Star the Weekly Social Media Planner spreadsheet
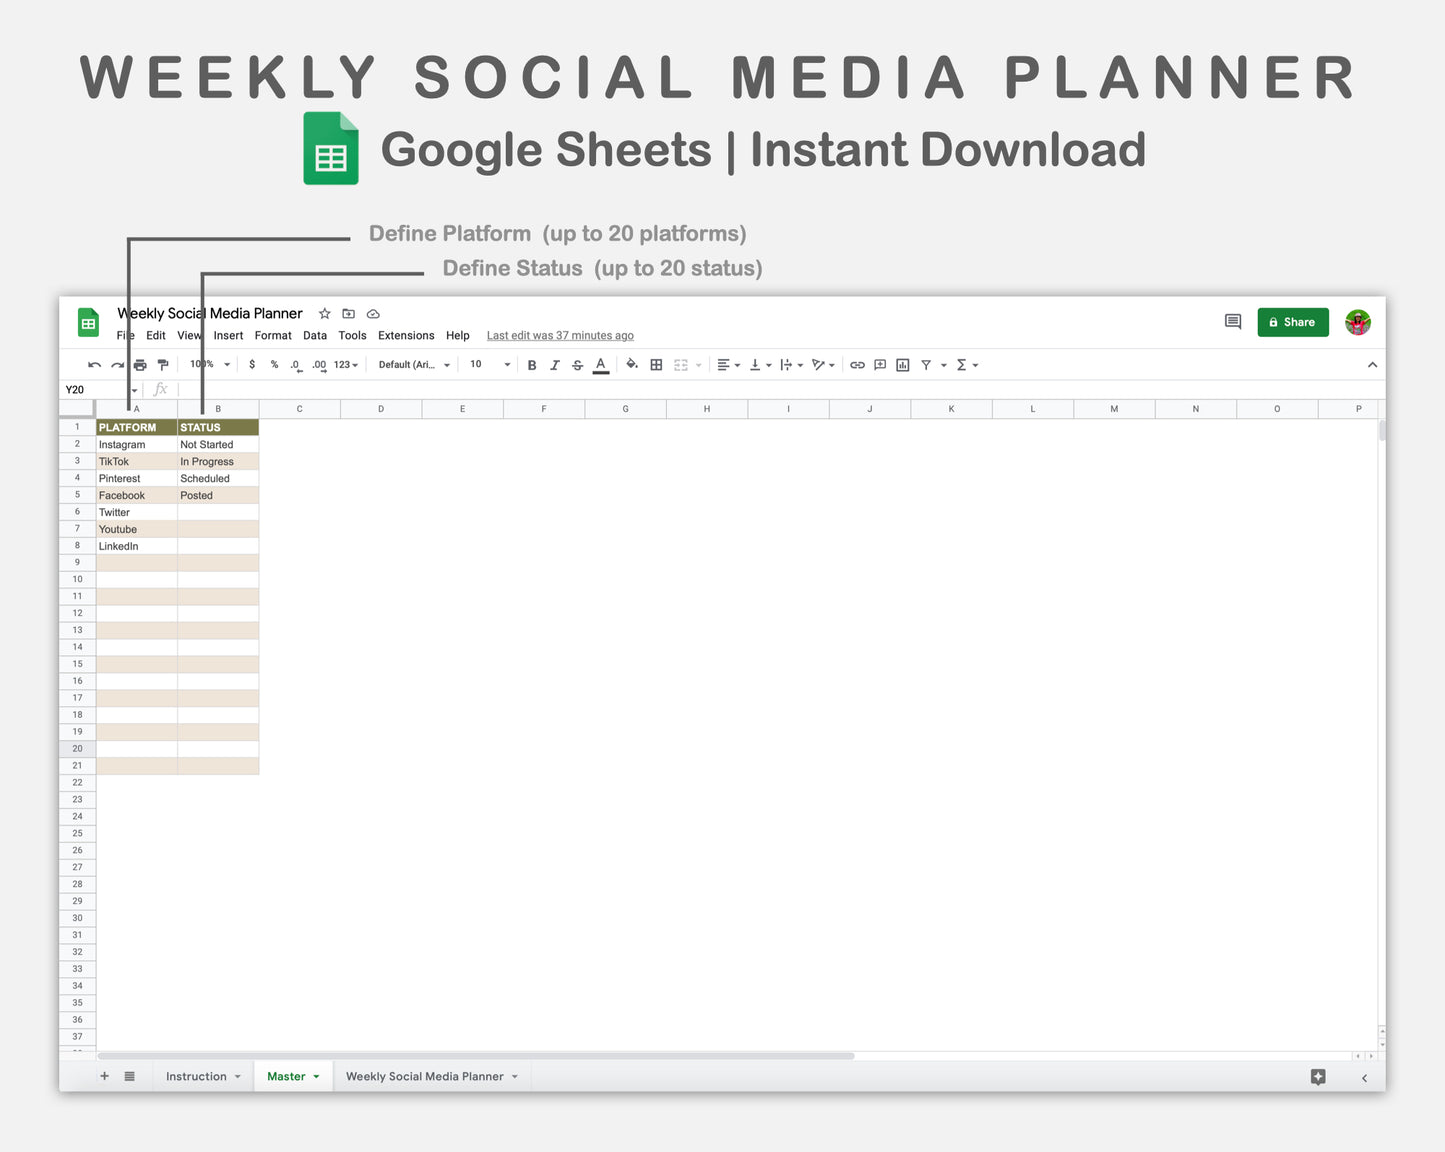 point(324,313)
